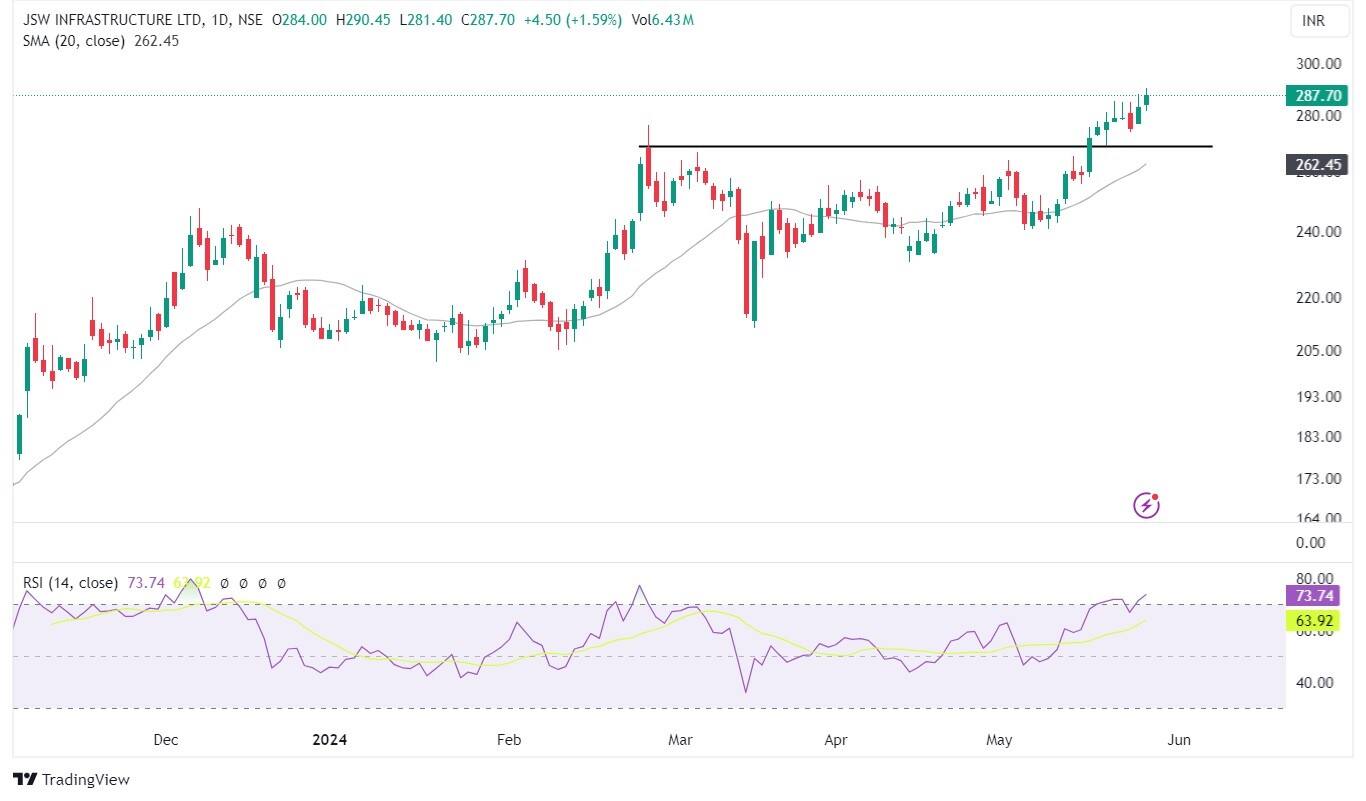
Task: Click the 262.45 SMA price label
Action: click(x=1318, y=165)
